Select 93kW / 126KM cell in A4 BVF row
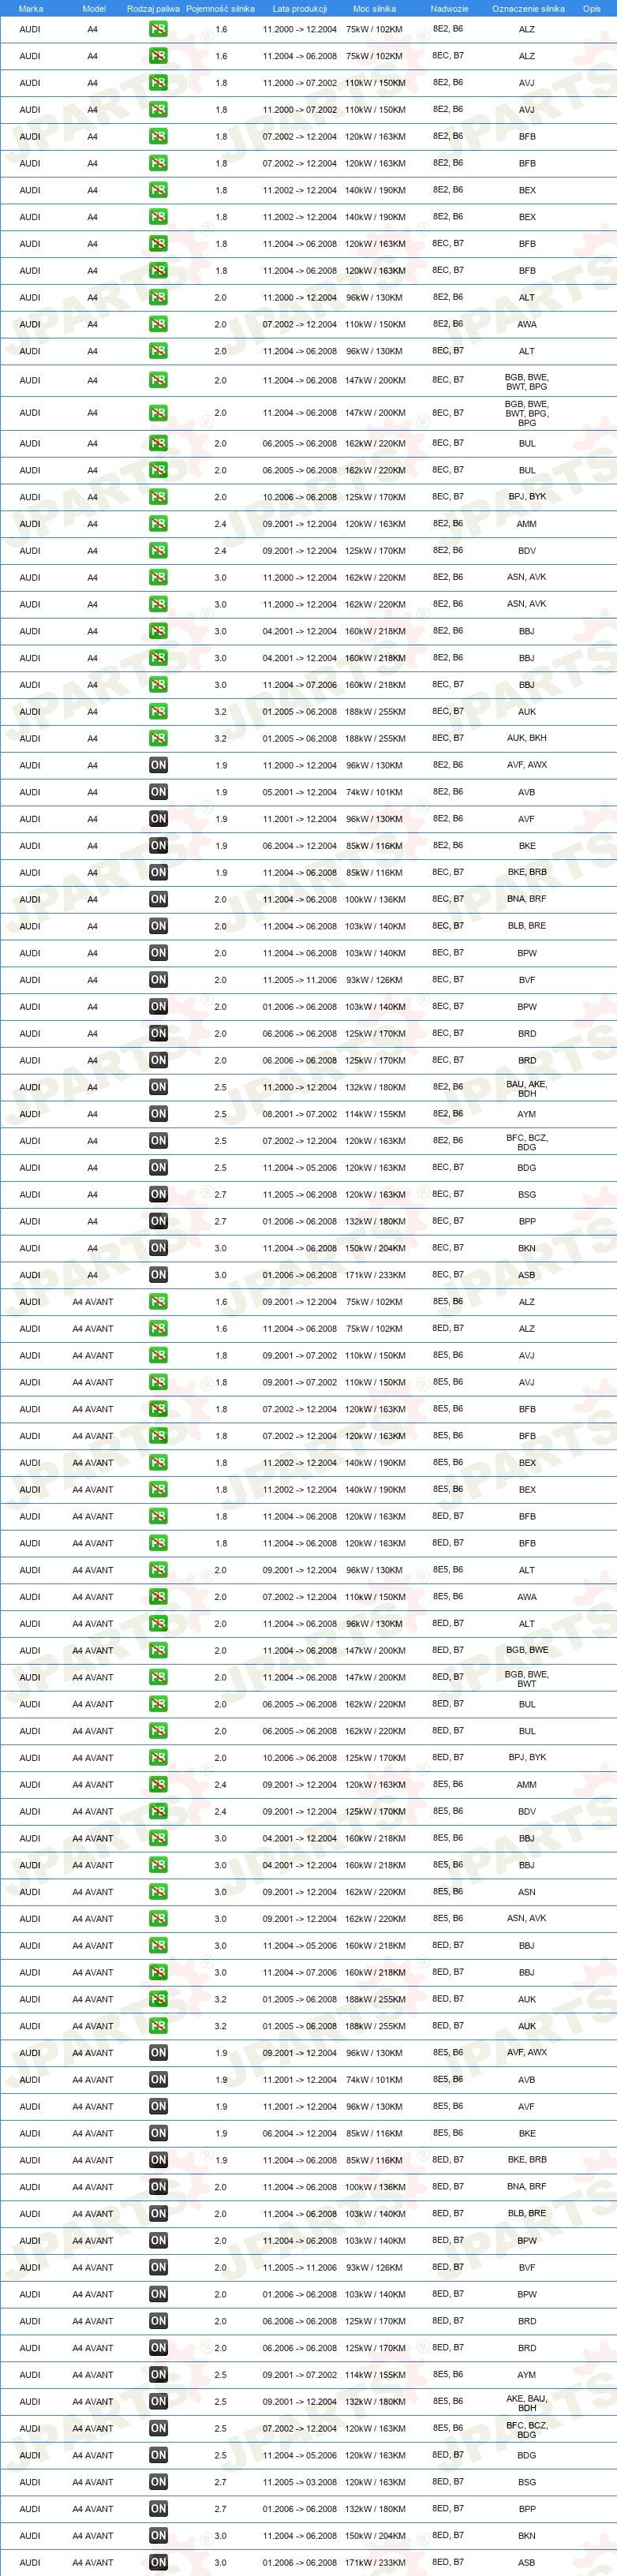The image size is (617, 2576). 374,980
